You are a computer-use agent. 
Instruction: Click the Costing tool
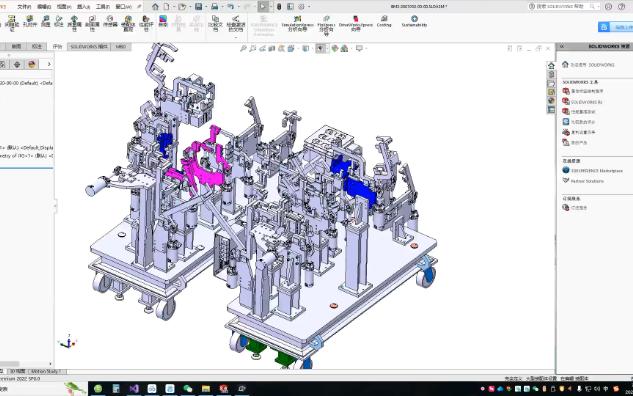[384, 21]
